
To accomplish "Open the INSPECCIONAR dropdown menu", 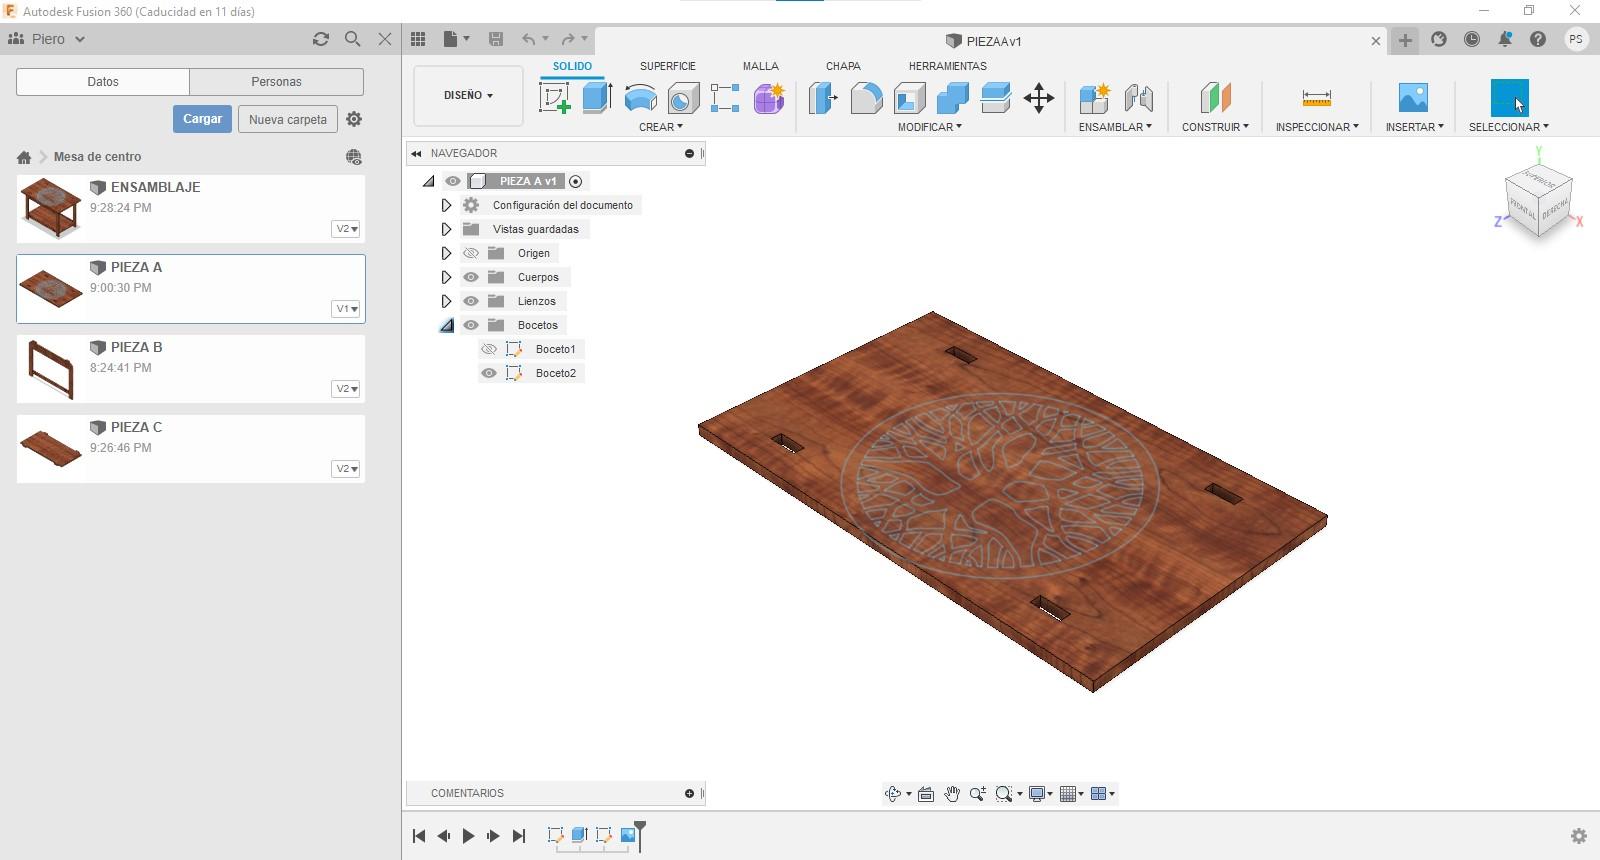I will pos(1317,127).
